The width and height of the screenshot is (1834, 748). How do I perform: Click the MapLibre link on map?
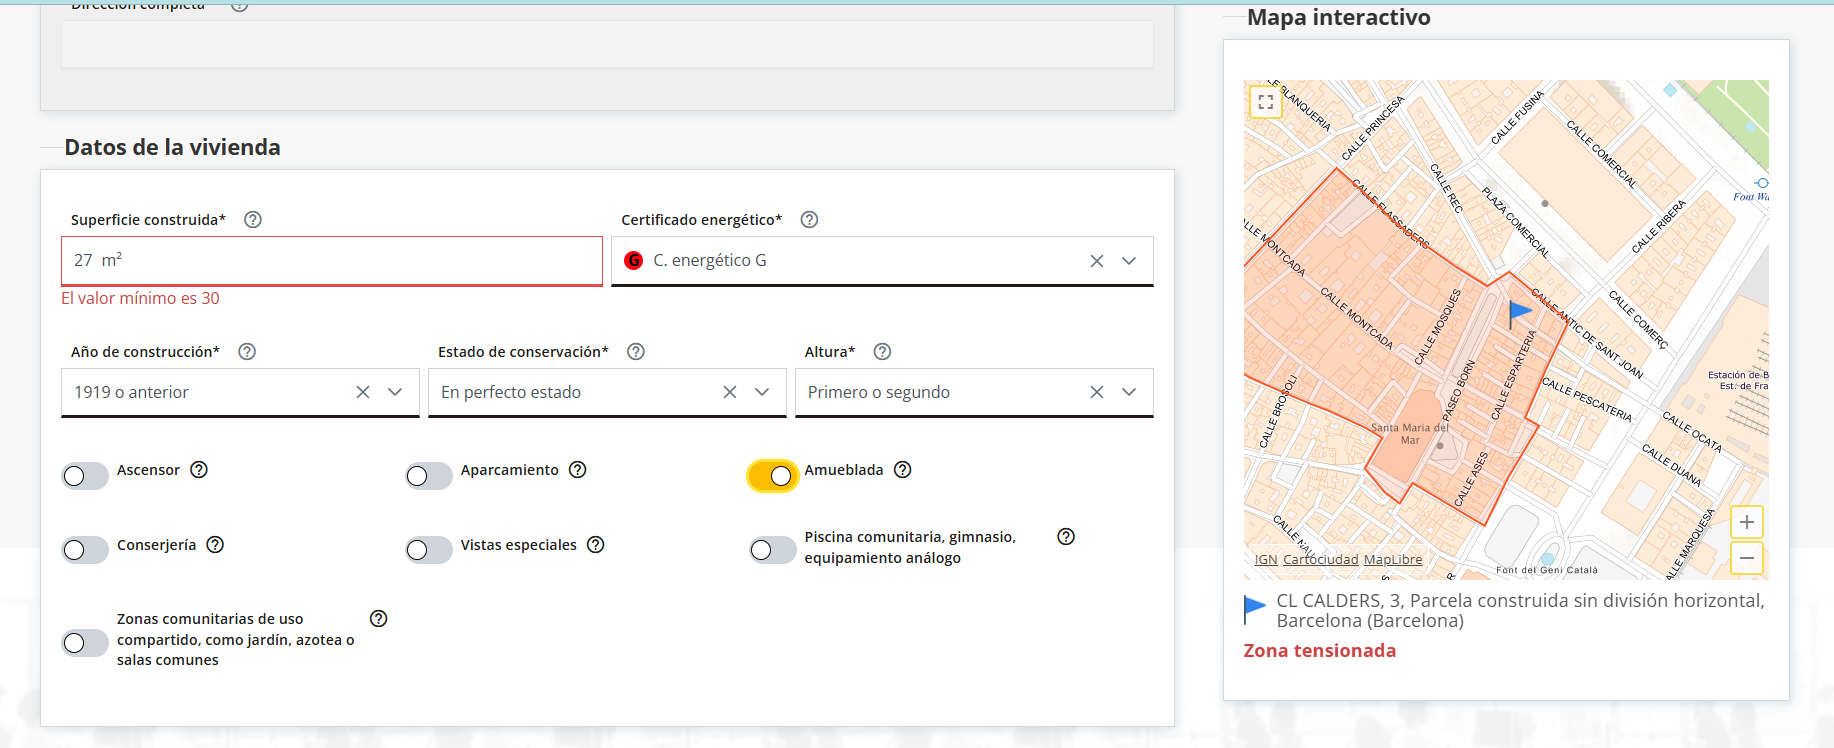pos(1393,559)
